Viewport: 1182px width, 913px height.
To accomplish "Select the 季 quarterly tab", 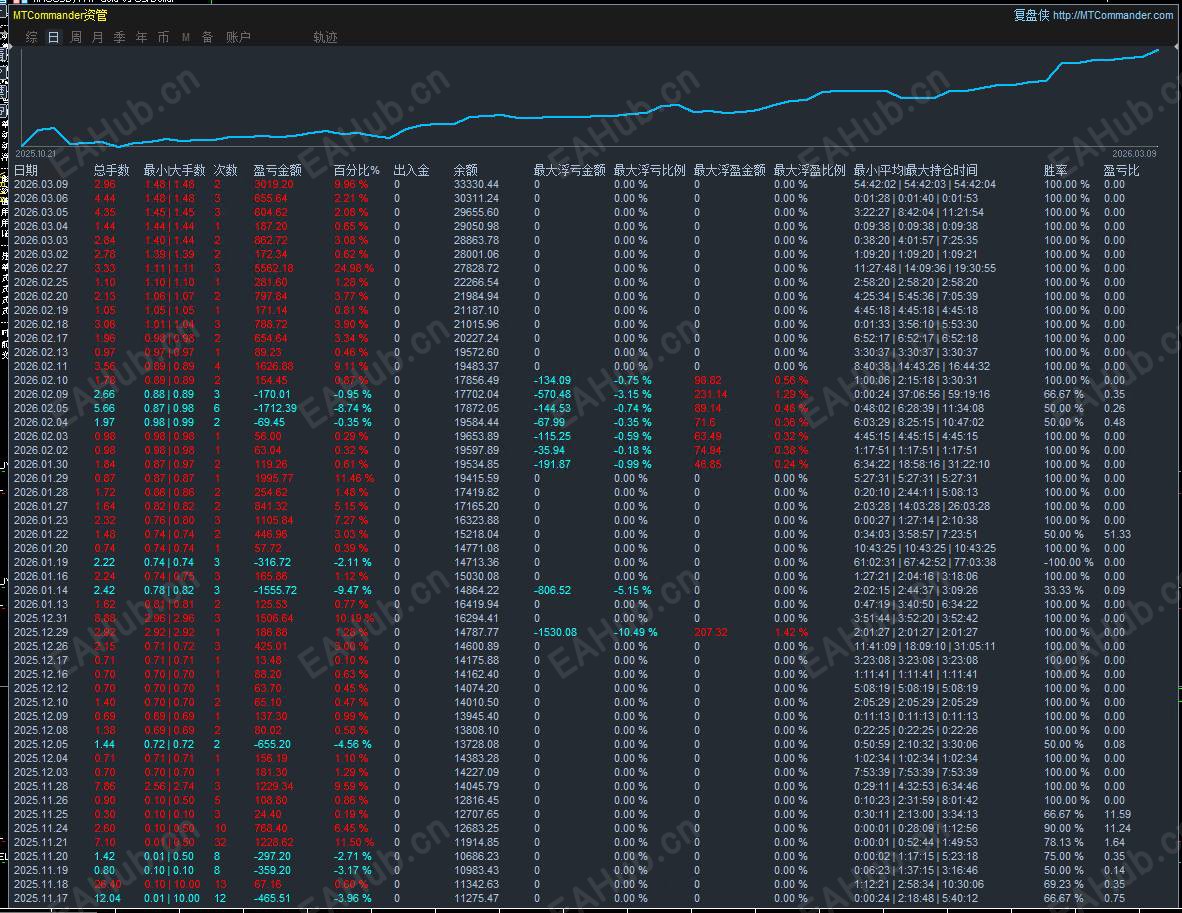I will pyautogui.click(x=119, y=37).
